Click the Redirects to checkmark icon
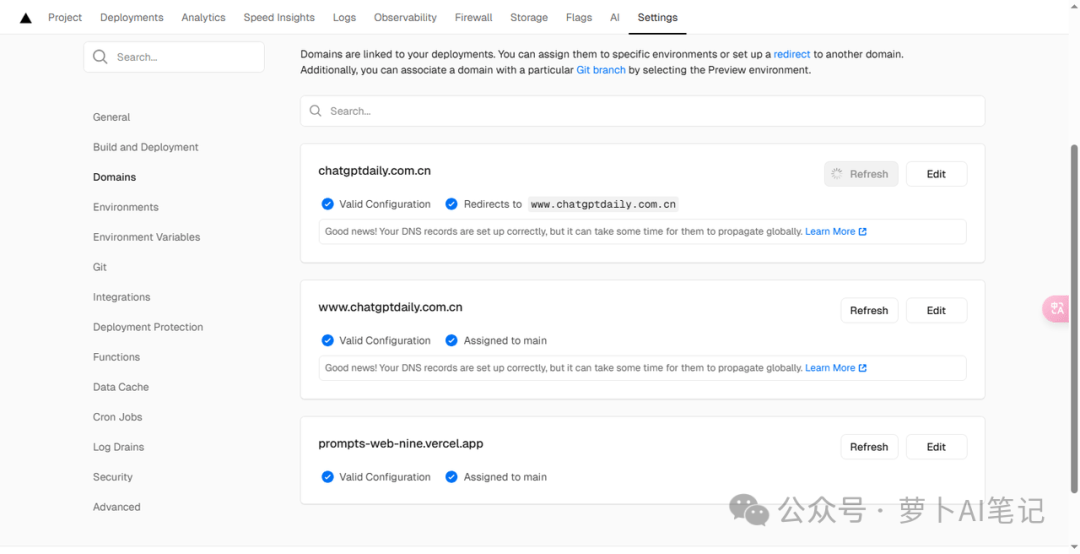Screen dimensions: 1080x554 [x=451, y=204]
